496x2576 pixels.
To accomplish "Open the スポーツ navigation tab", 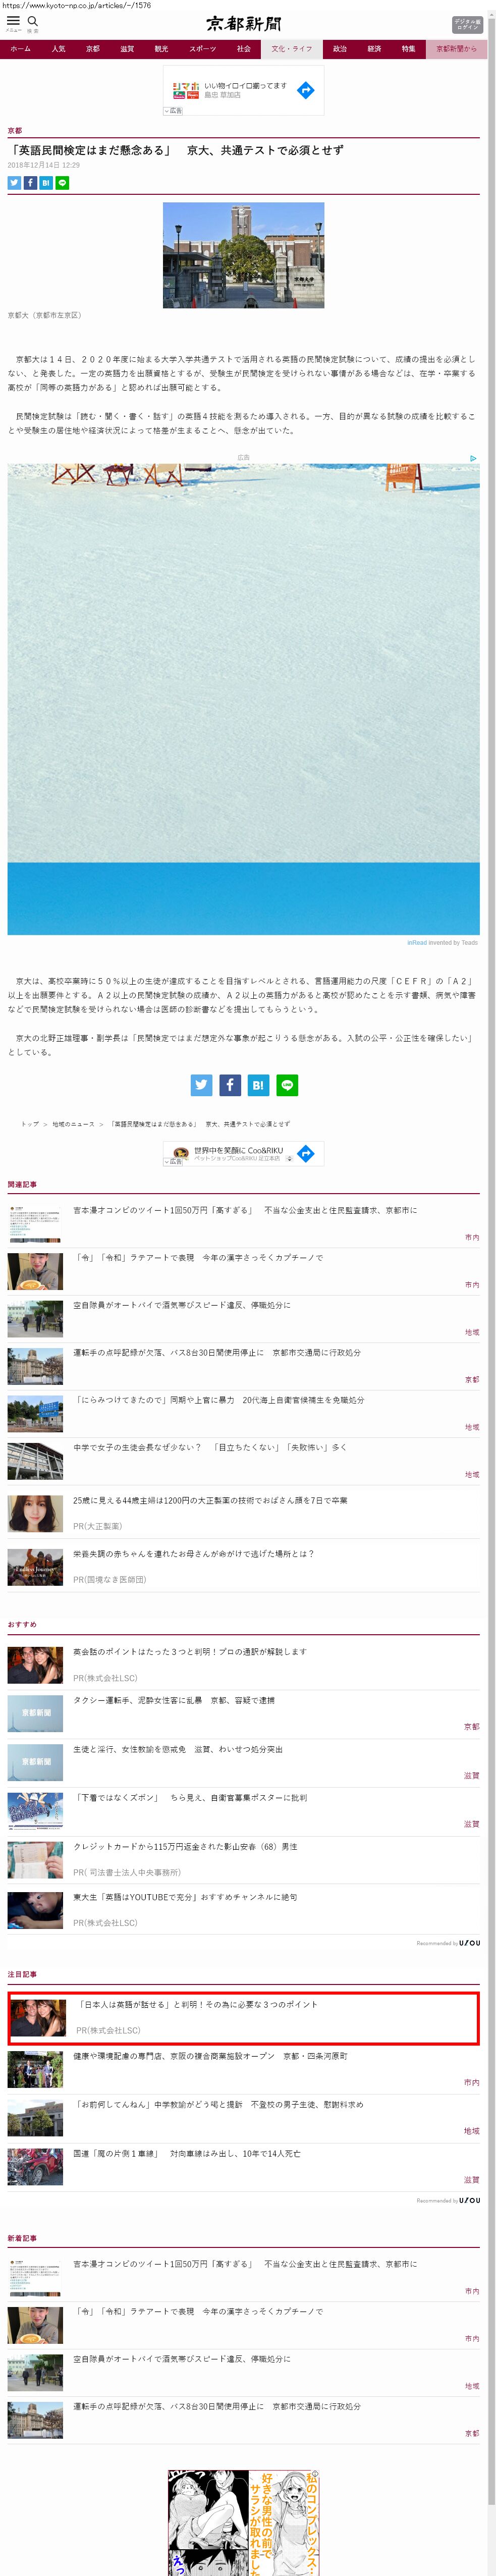I will click(202, 49).
